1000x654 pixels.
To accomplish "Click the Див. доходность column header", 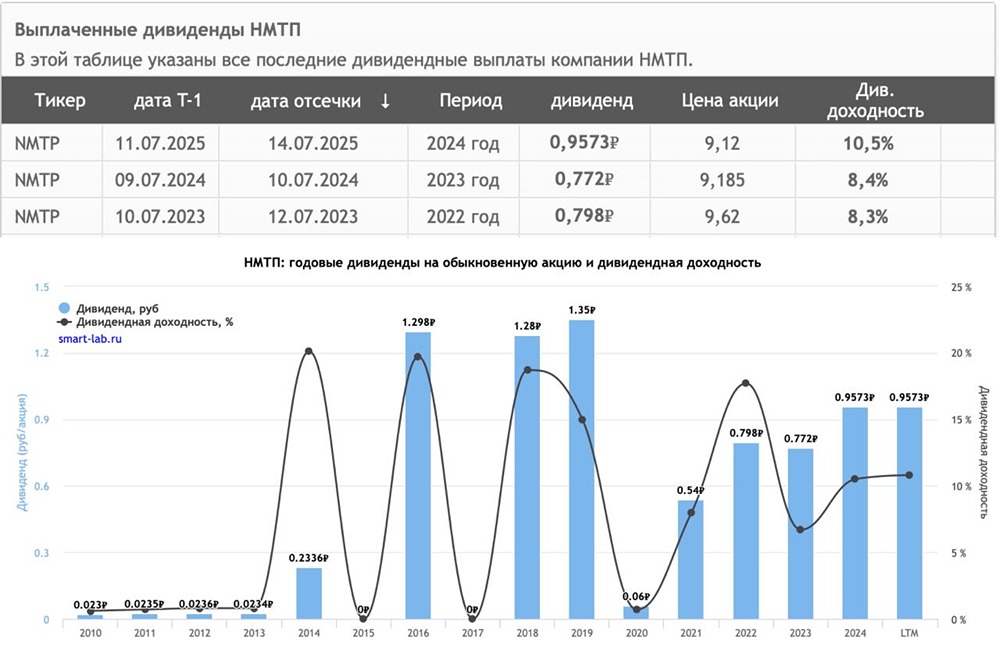I will 875,100.
